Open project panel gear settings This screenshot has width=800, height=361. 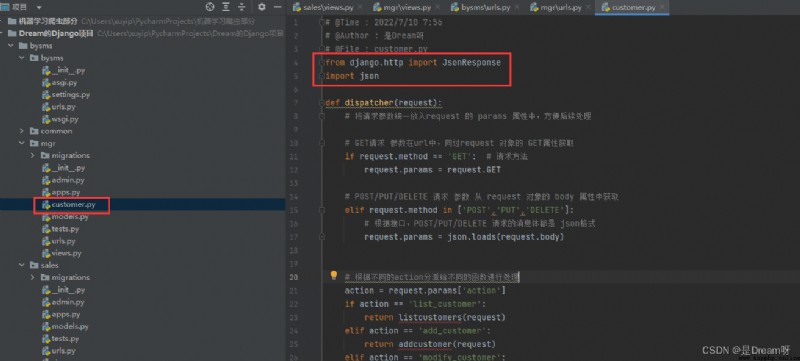click(x=262, y=7)
